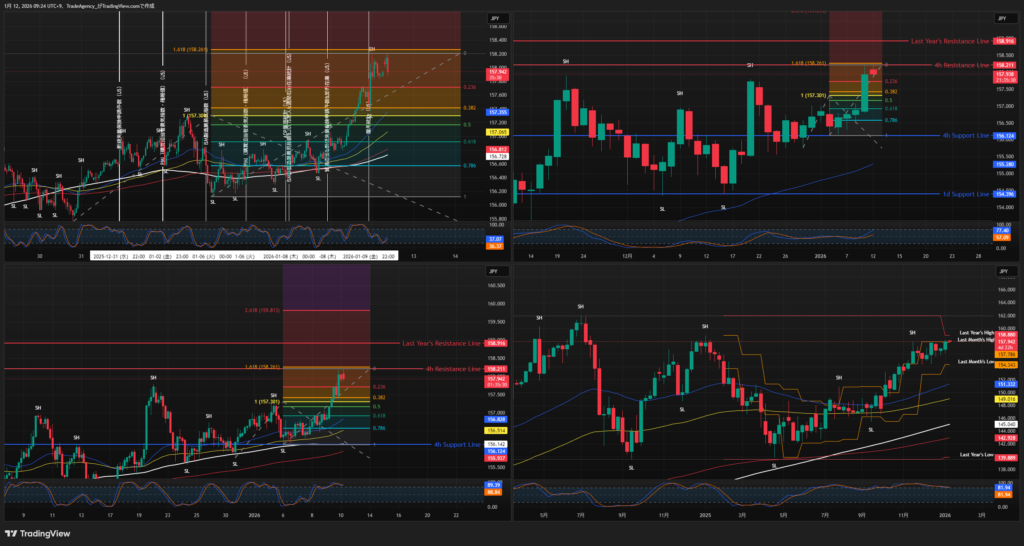
Task: Click the 1.618 (158.261) Fibonacci label in the top-left chart
Action: (190, 50)
